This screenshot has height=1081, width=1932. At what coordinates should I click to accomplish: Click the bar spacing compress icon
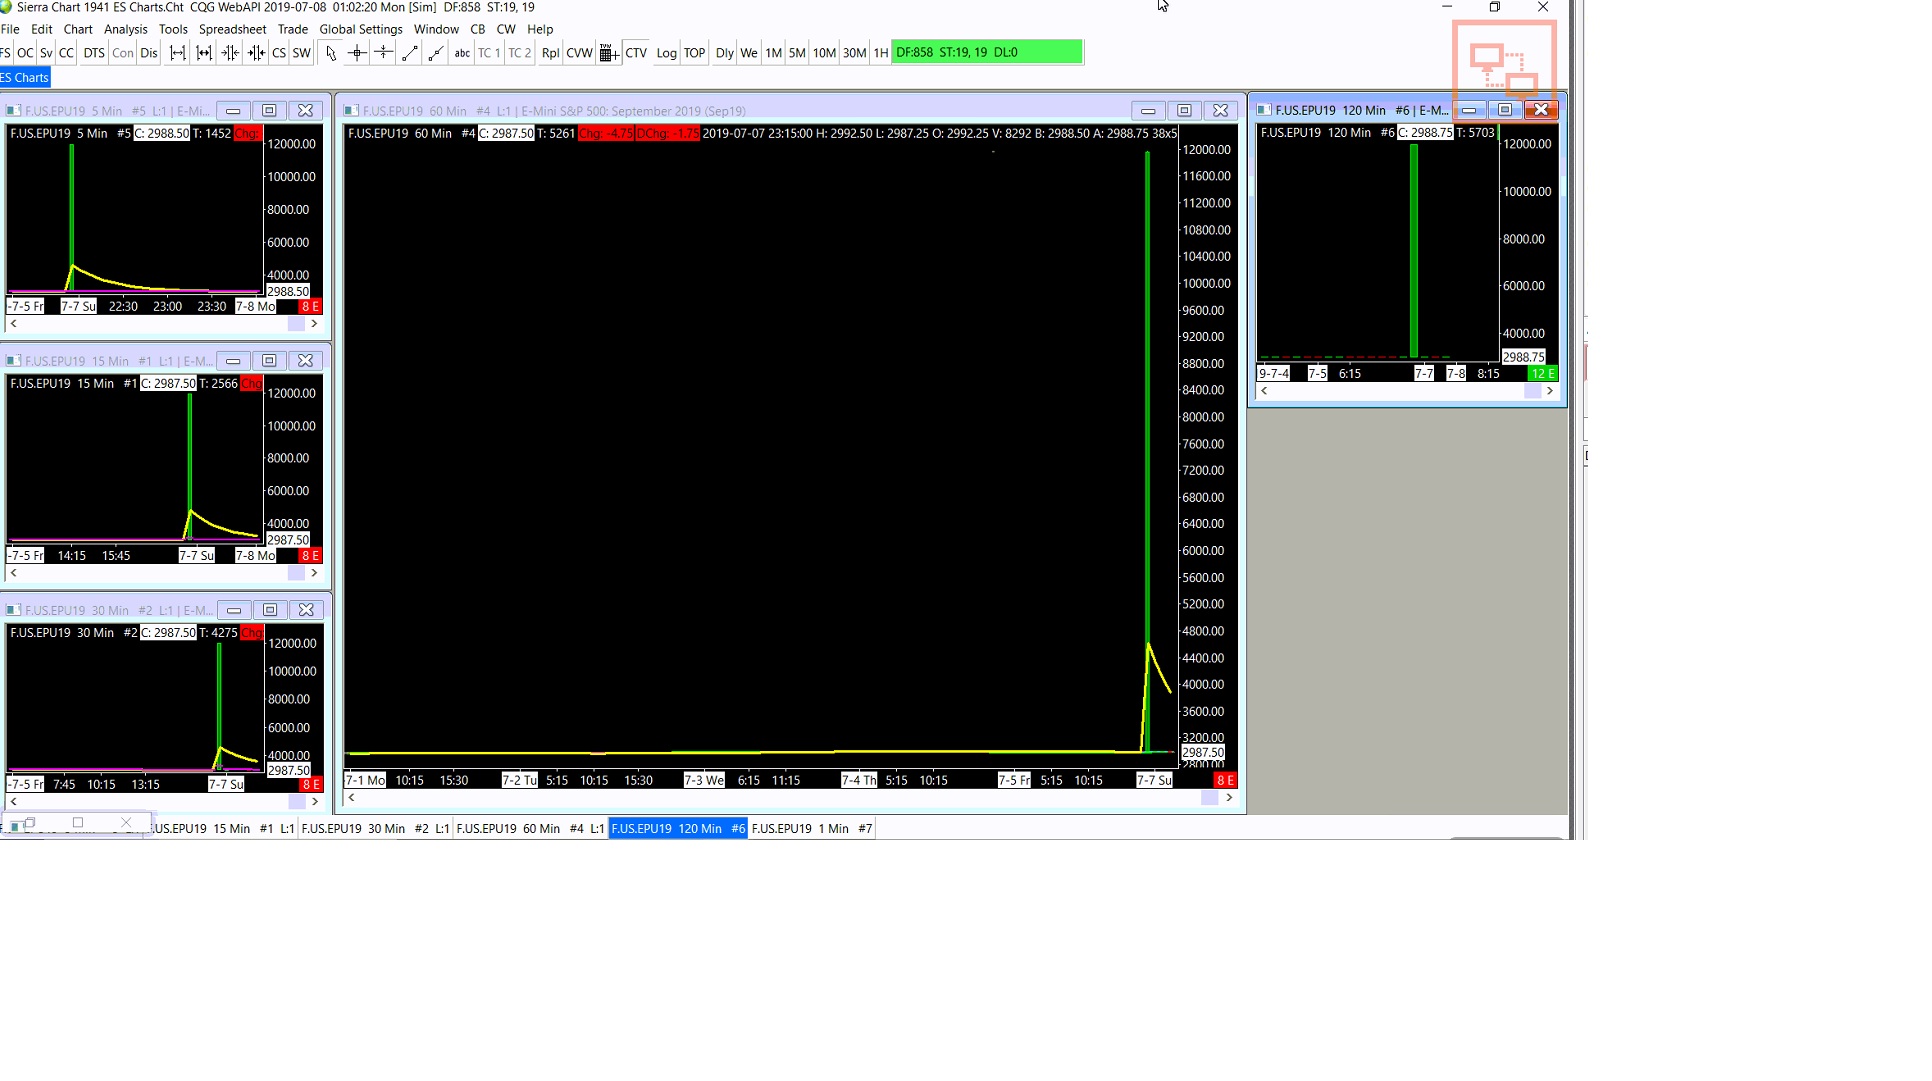230,53
